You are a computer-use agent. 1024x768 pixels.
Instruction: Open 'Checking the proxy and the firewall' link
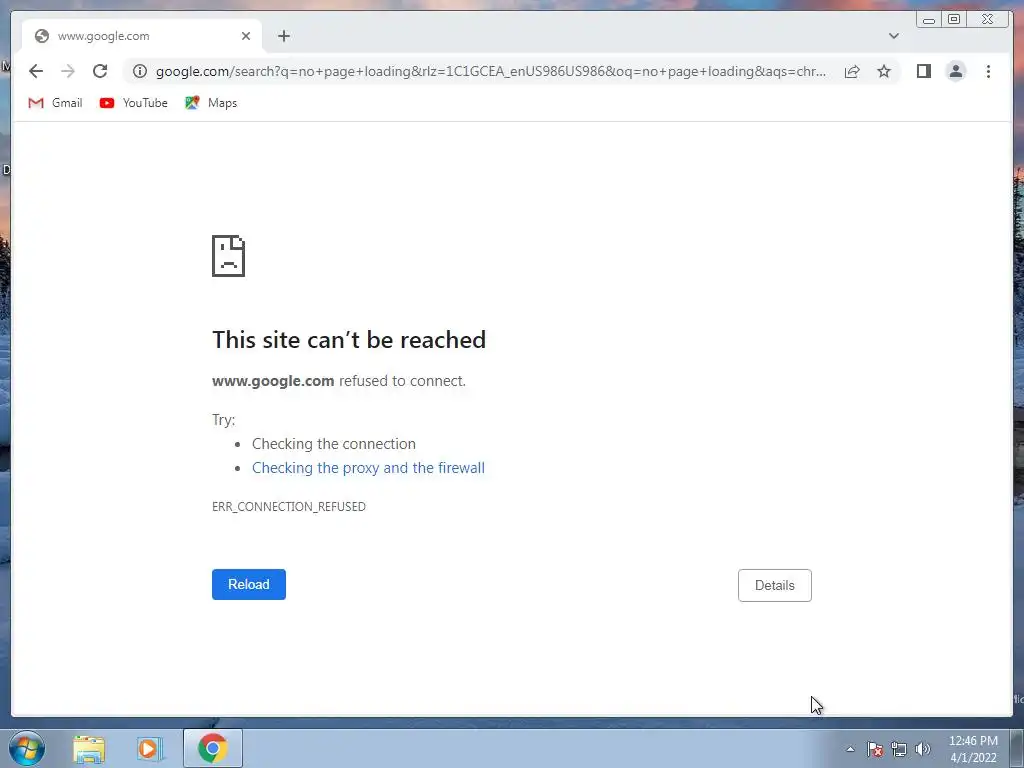coord(368,468)
